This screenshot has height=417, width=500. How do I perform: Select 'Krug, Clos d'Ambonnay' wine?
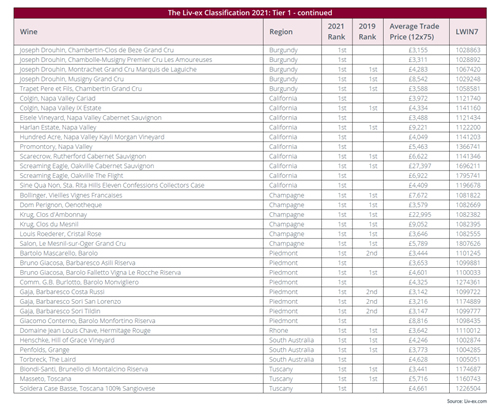[x=53, y=215]
